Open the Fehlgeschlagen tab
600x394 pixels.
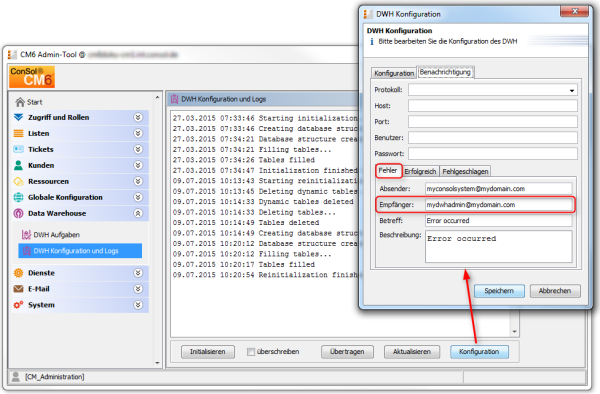click(465, 171)
